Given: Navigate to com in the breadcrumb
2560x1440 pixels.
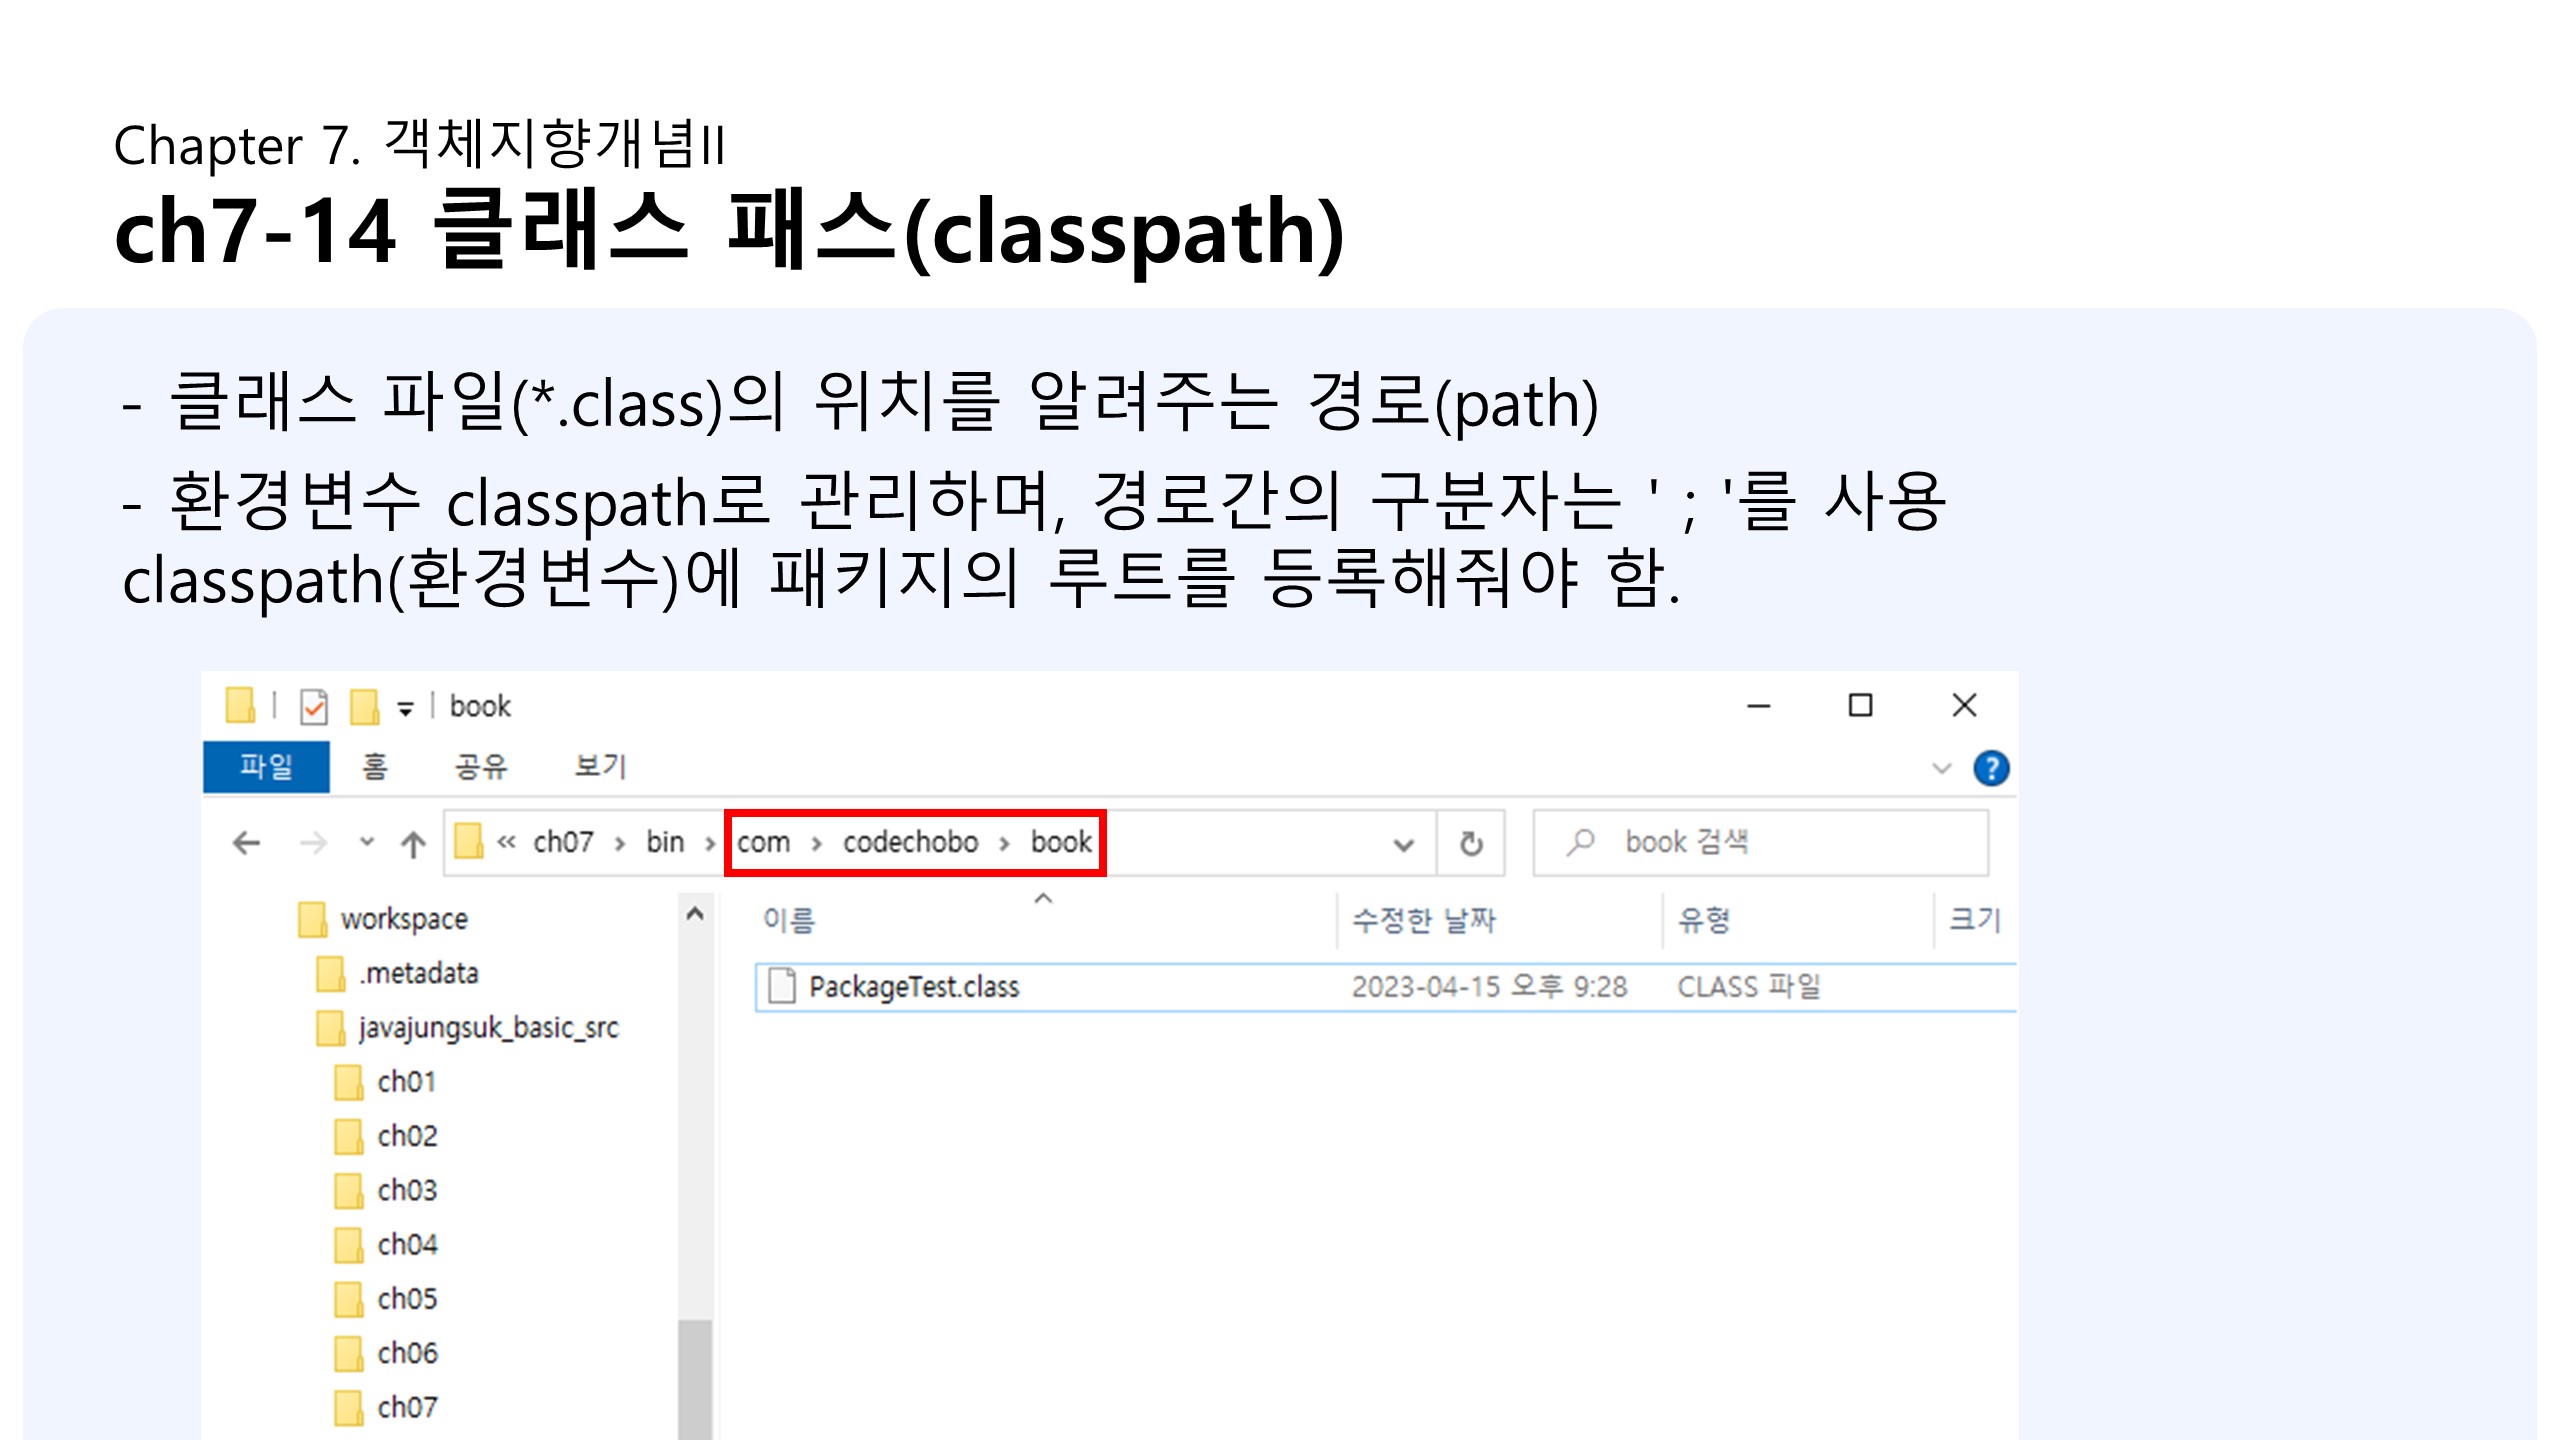Looking at the screenshot, I should tap(763, 843).
